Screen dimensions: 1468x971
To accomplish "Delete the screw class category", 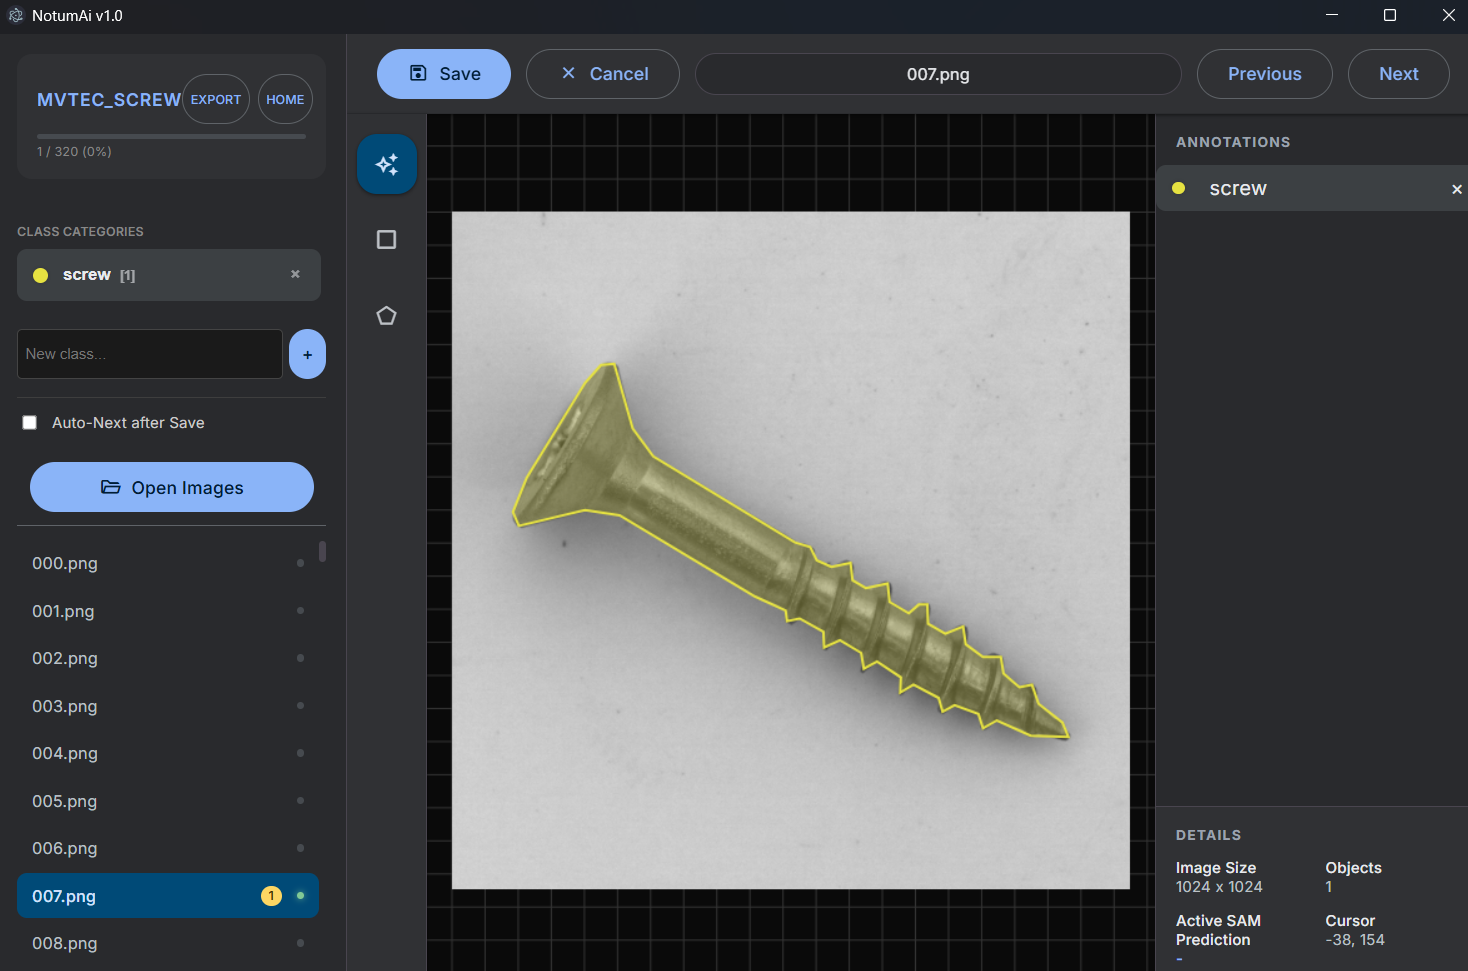I will point(295,272).
